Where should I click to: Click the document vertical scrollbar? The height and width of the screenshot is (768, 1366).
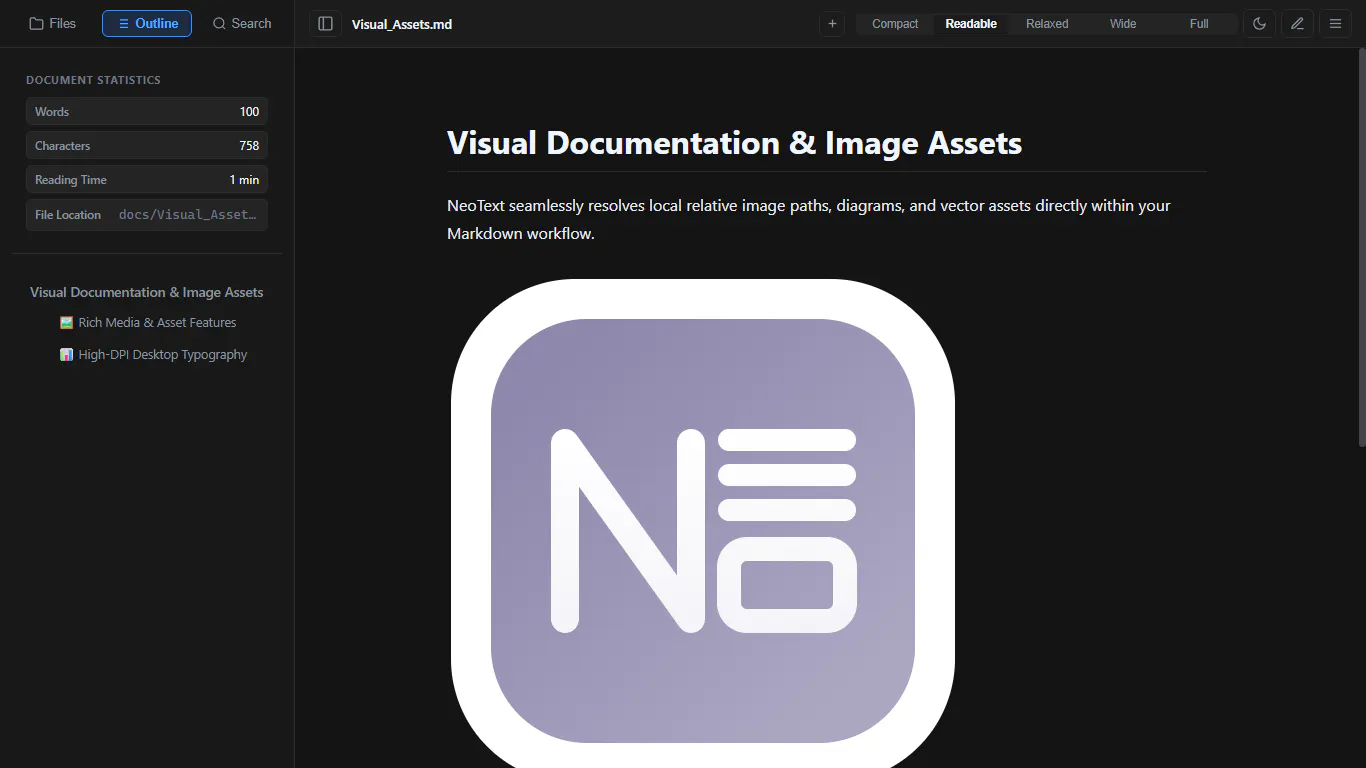[1361, 247]
